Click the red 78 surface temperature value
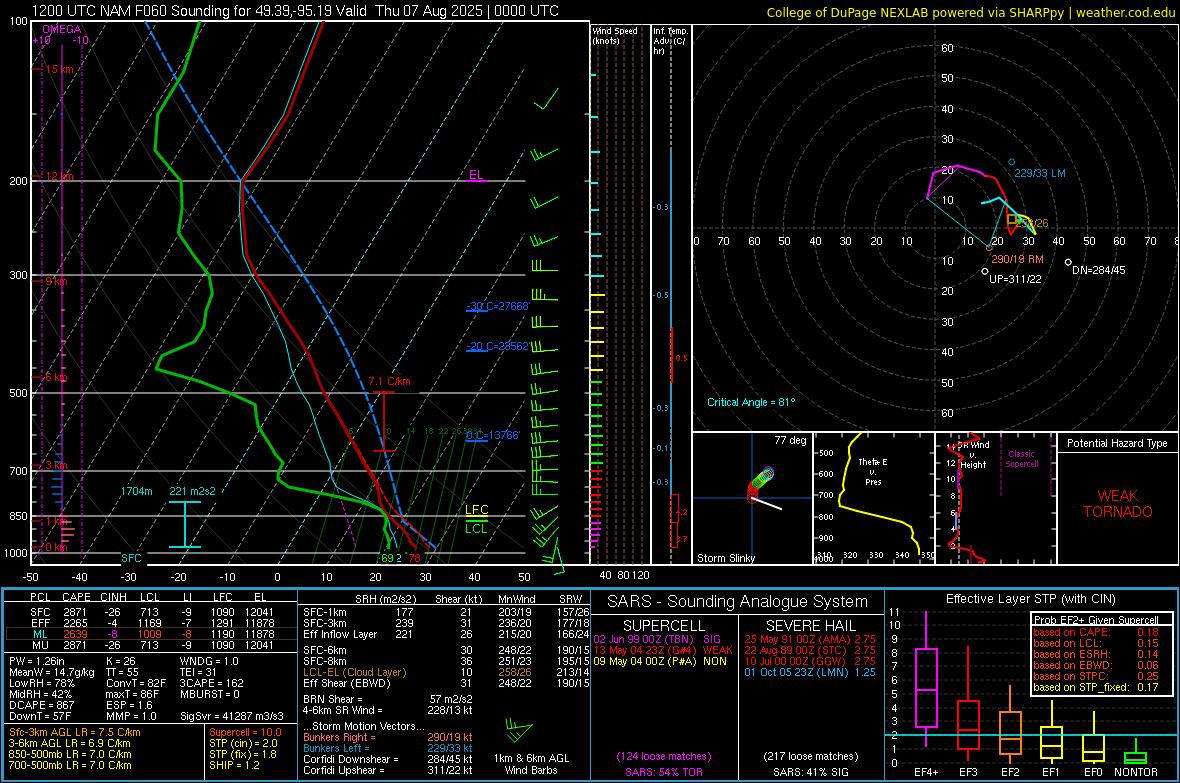 coord(415,558)
